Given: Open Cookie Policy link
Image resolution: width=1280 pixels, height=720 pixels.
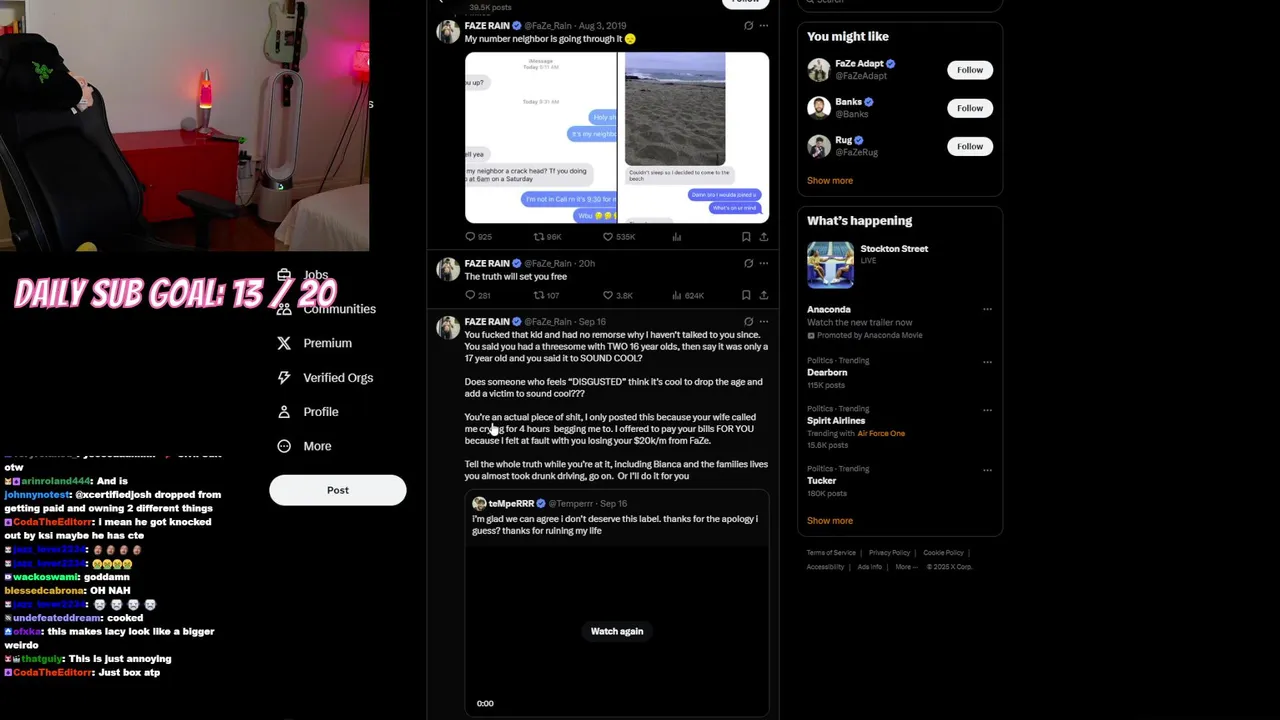Looking at the screenshot, I should pyautogui.click(x=943, y=553).
